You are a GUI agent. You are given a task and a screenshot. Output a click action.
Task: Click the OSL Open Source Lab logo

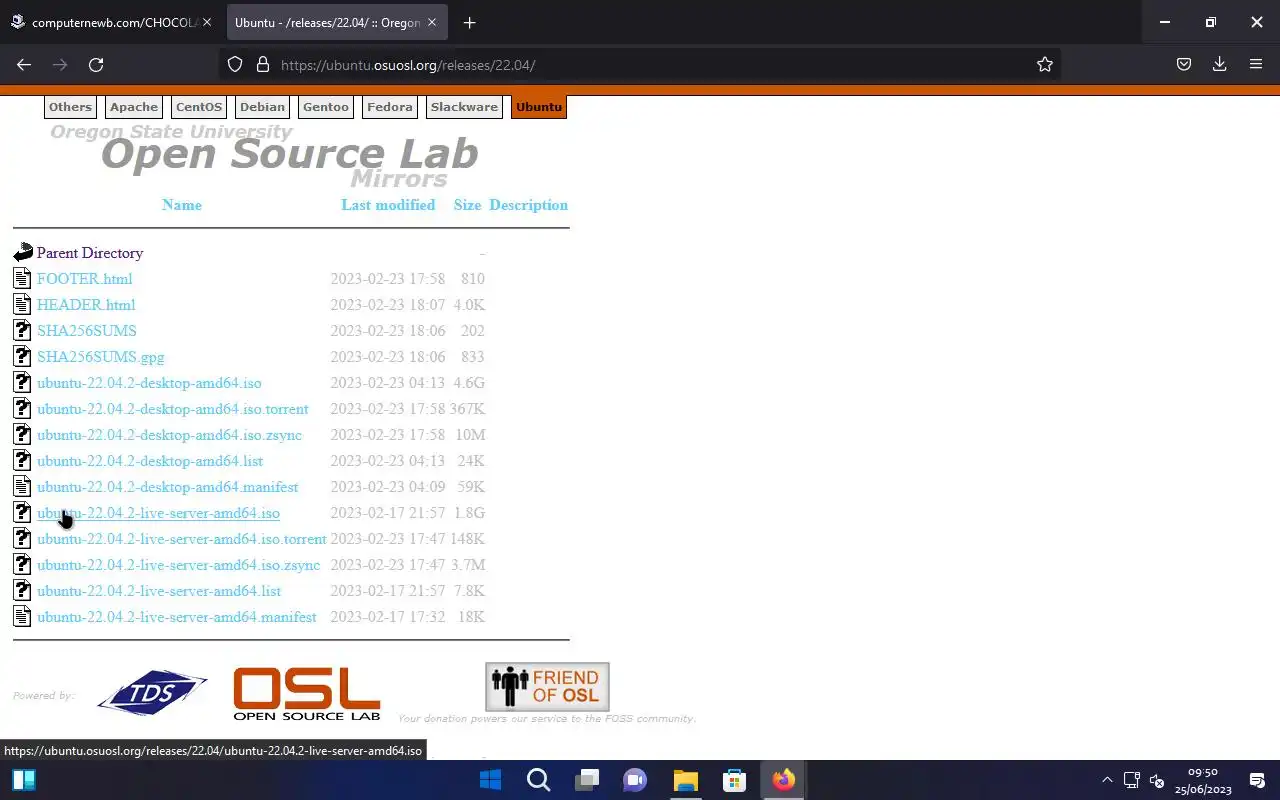click(x=306, y=693)
